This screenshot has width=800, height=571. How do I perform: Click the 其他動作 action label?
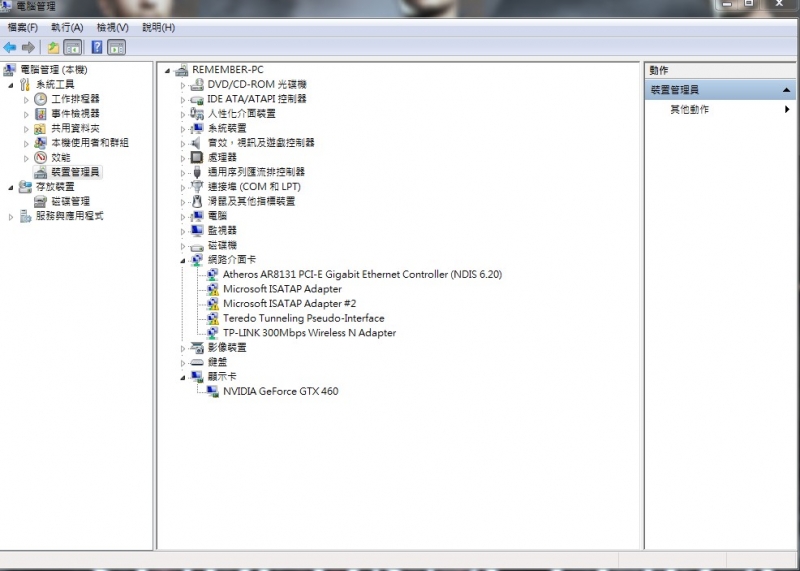point(689,109)
